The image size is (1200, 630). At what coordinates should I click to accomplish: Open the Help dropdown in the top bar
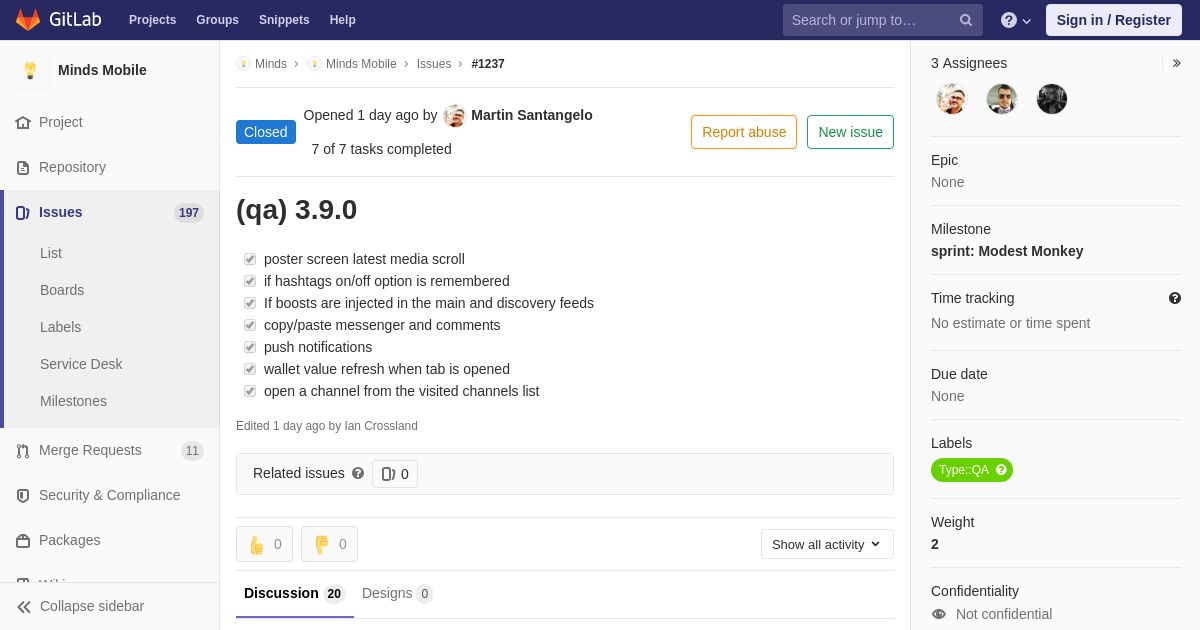(1015, 20)
